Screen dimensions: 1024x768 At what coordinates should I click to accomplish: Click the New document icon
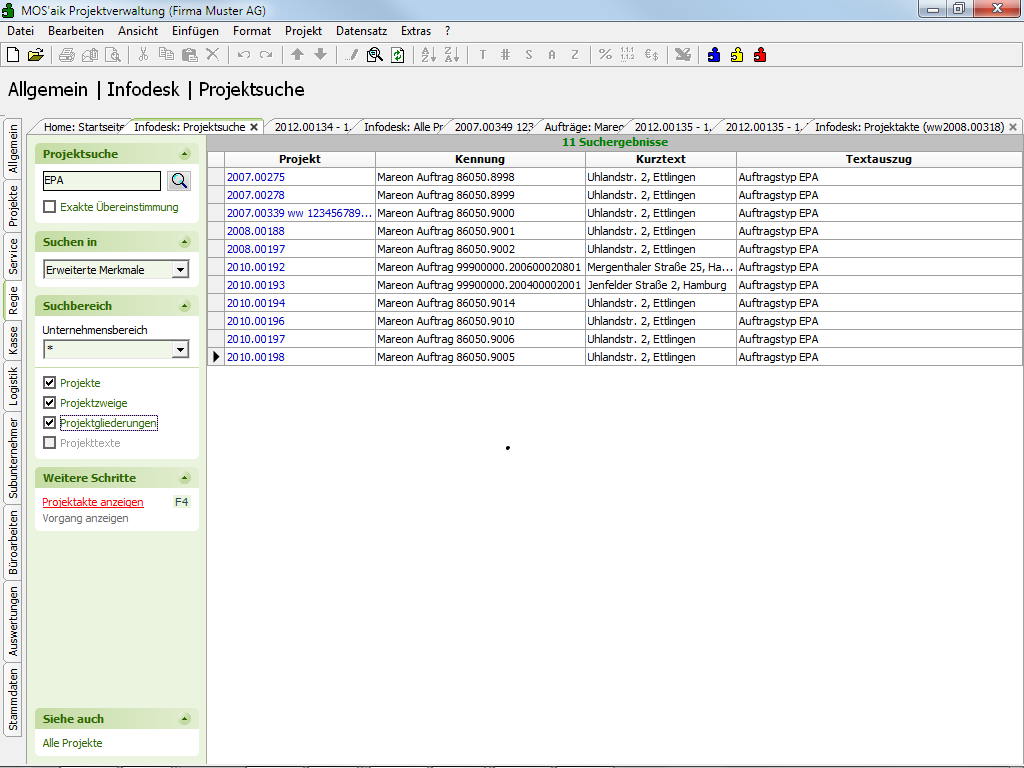13,55
